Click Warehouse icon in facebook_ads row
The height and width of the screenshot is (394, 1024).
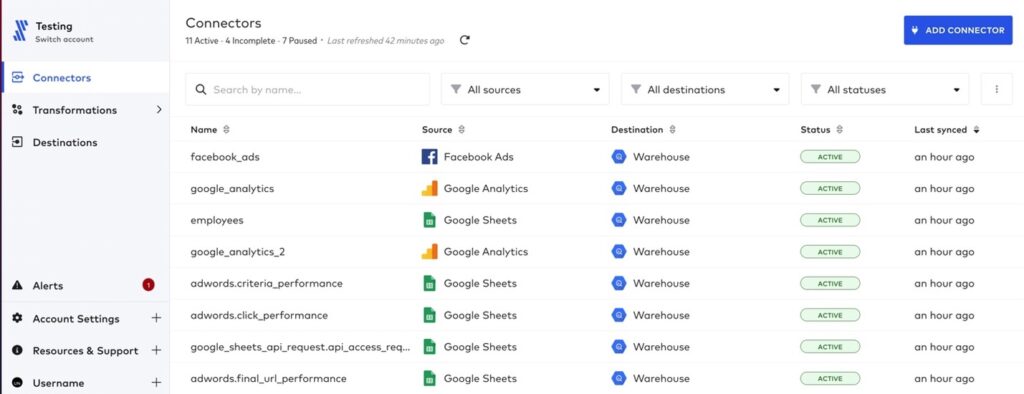pyautogui.click(x=618, y=157)
